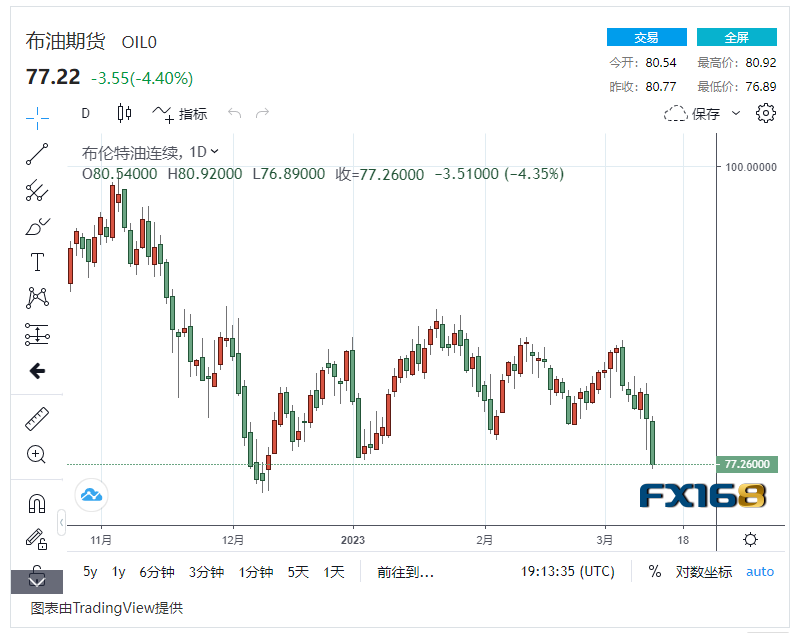Viewport: 800px width, 633px height.
Task: Expand the save layout dropdown arrow
Action: click(x=736, y=113)
